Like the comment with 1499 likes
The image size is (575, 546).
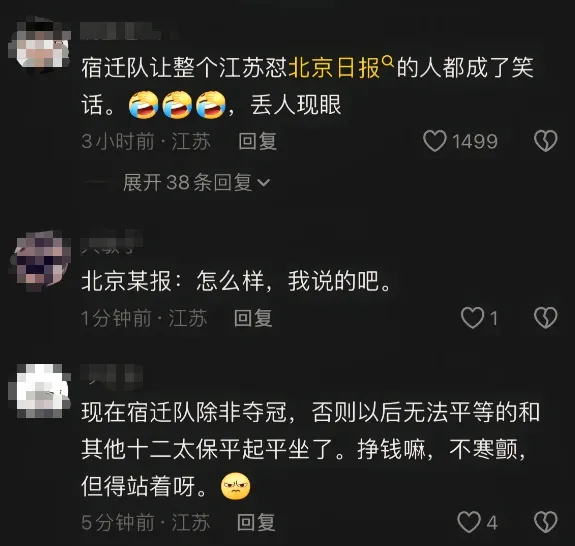pos(435,141)
